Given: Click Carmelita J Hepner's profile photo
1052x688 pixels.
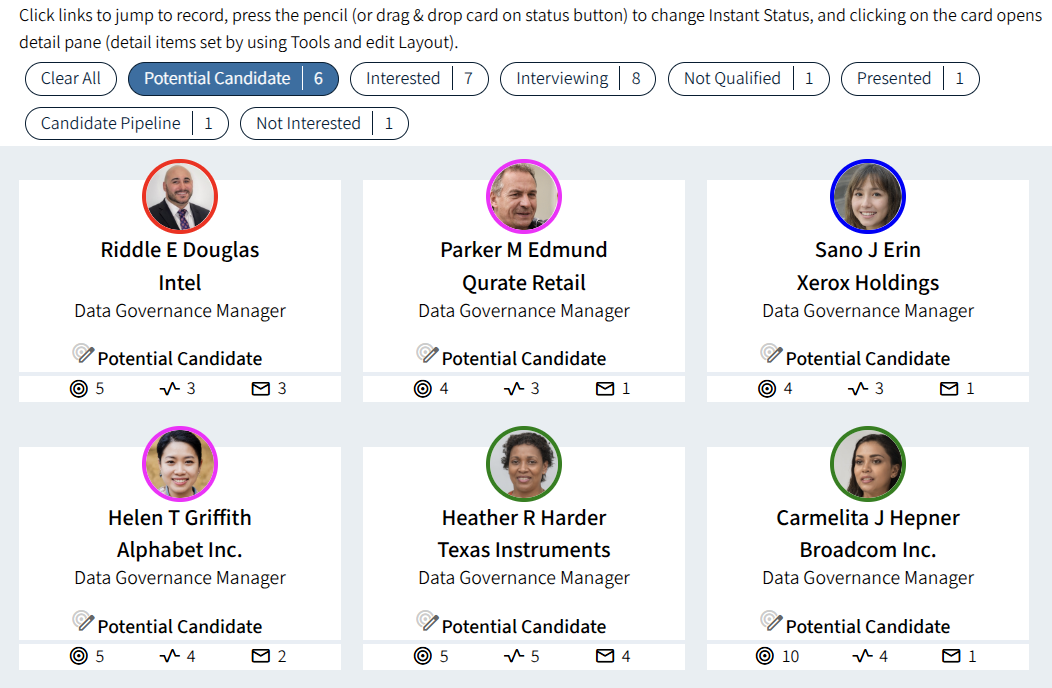Looking at the screenshot, I should (x=868, y=465).
